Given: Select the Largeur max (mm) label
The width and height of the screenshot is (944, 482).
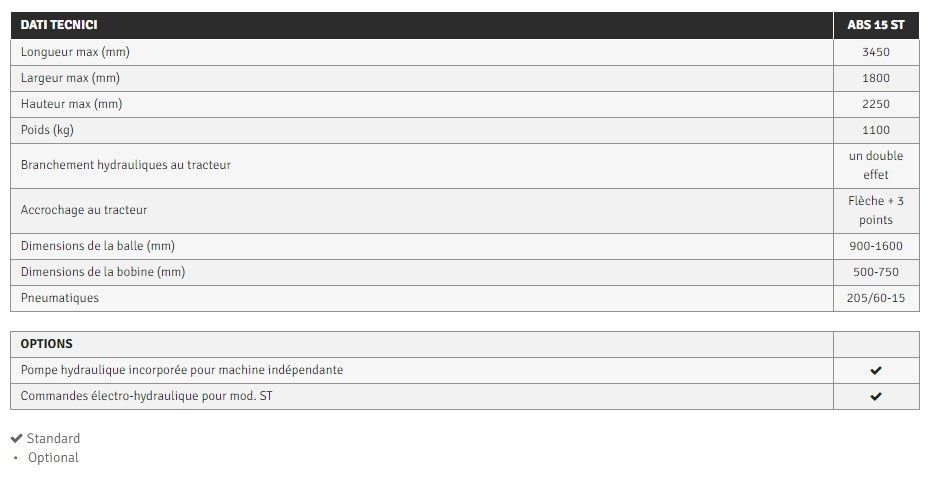Looking at the screenshot, I should (x=70, y=78).
